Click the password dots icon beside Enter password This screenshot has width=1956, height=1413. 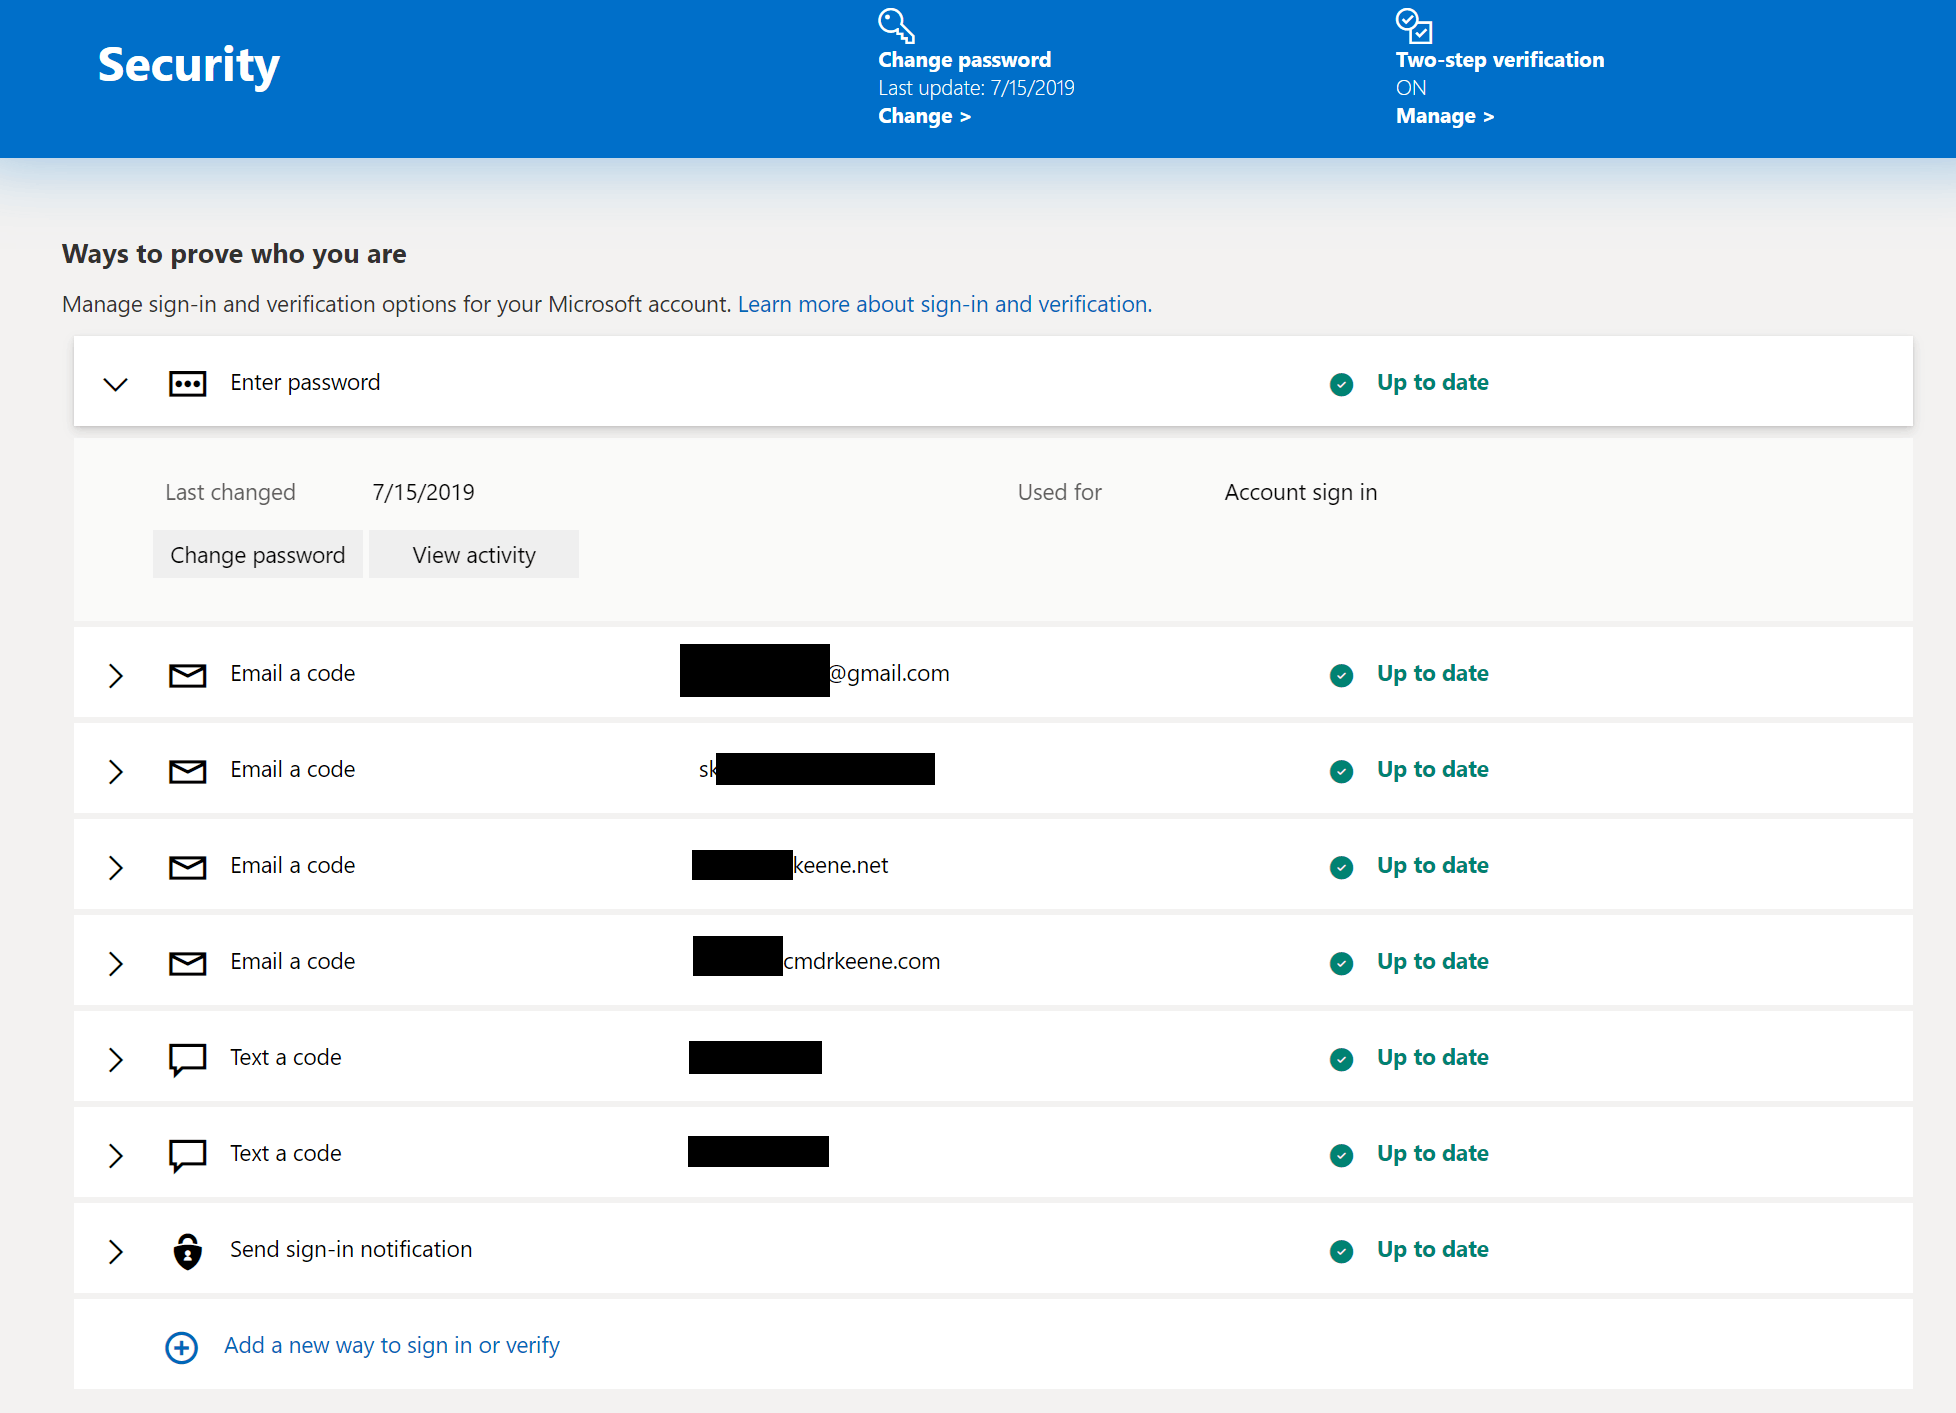pos(187,384)
